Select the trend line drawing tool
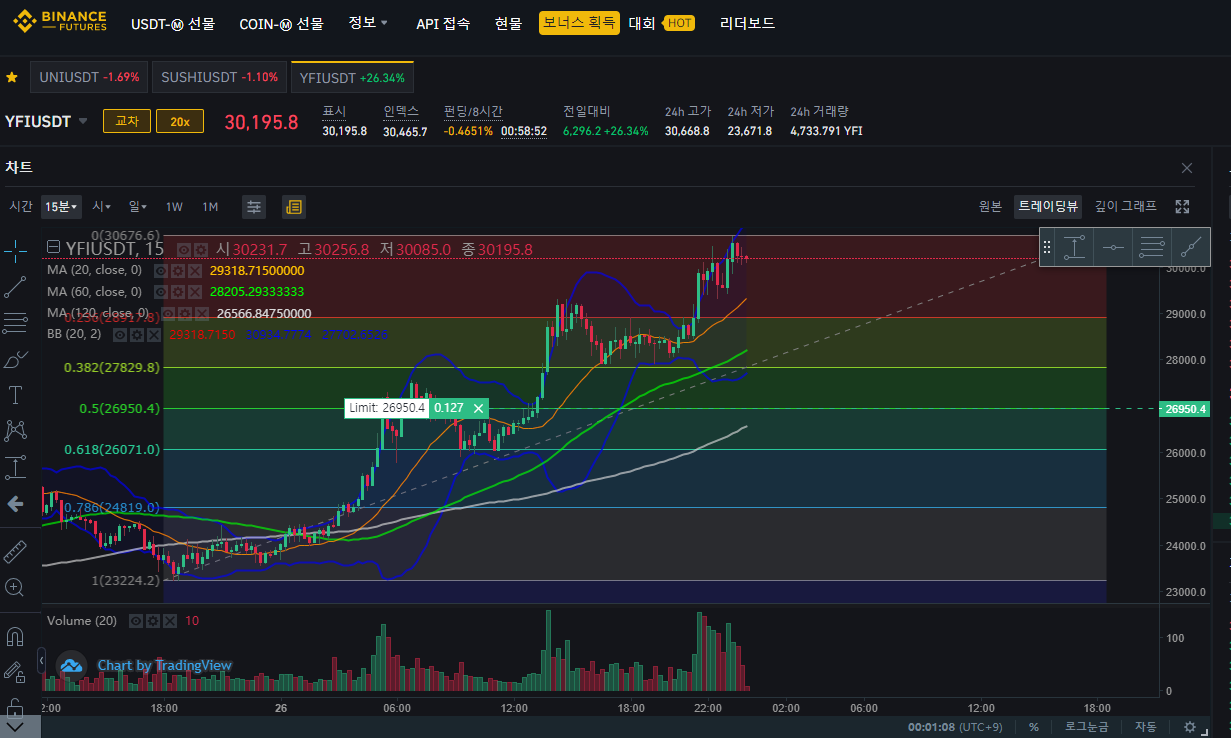This screenshot has height=738, width=1231. pos(16,287)
